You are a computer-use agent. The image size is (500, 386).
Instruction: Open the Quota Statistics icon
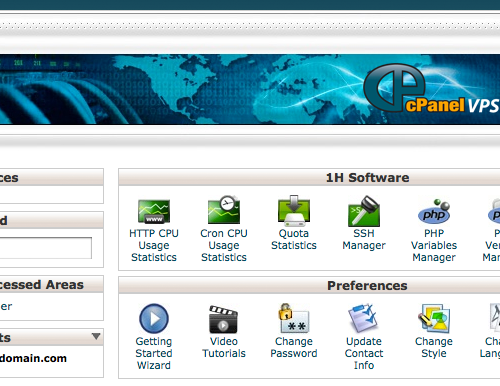coord(294,211)
